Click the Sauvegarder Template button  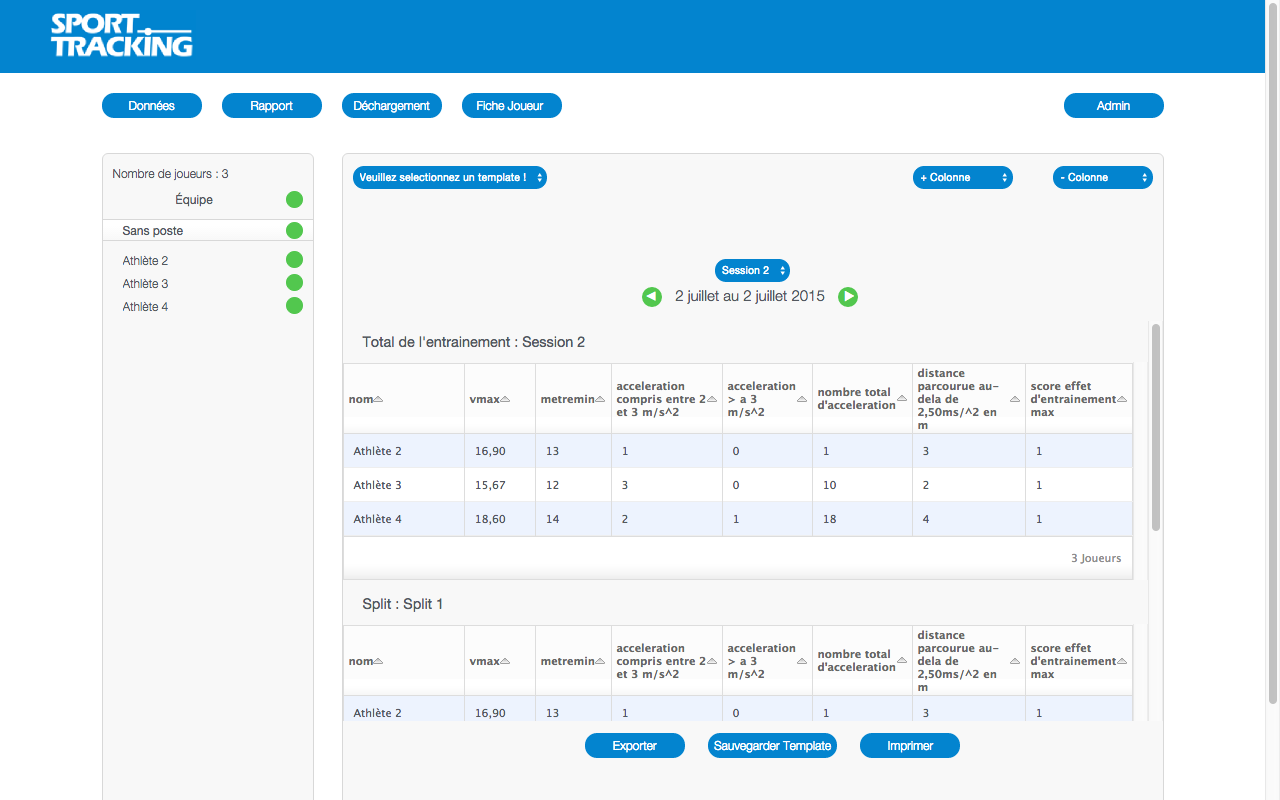772,746
